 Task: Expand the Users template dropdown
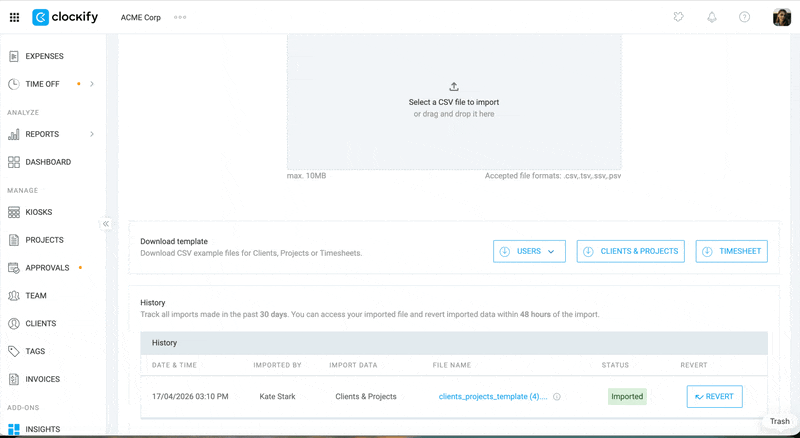tap(529, 252)
